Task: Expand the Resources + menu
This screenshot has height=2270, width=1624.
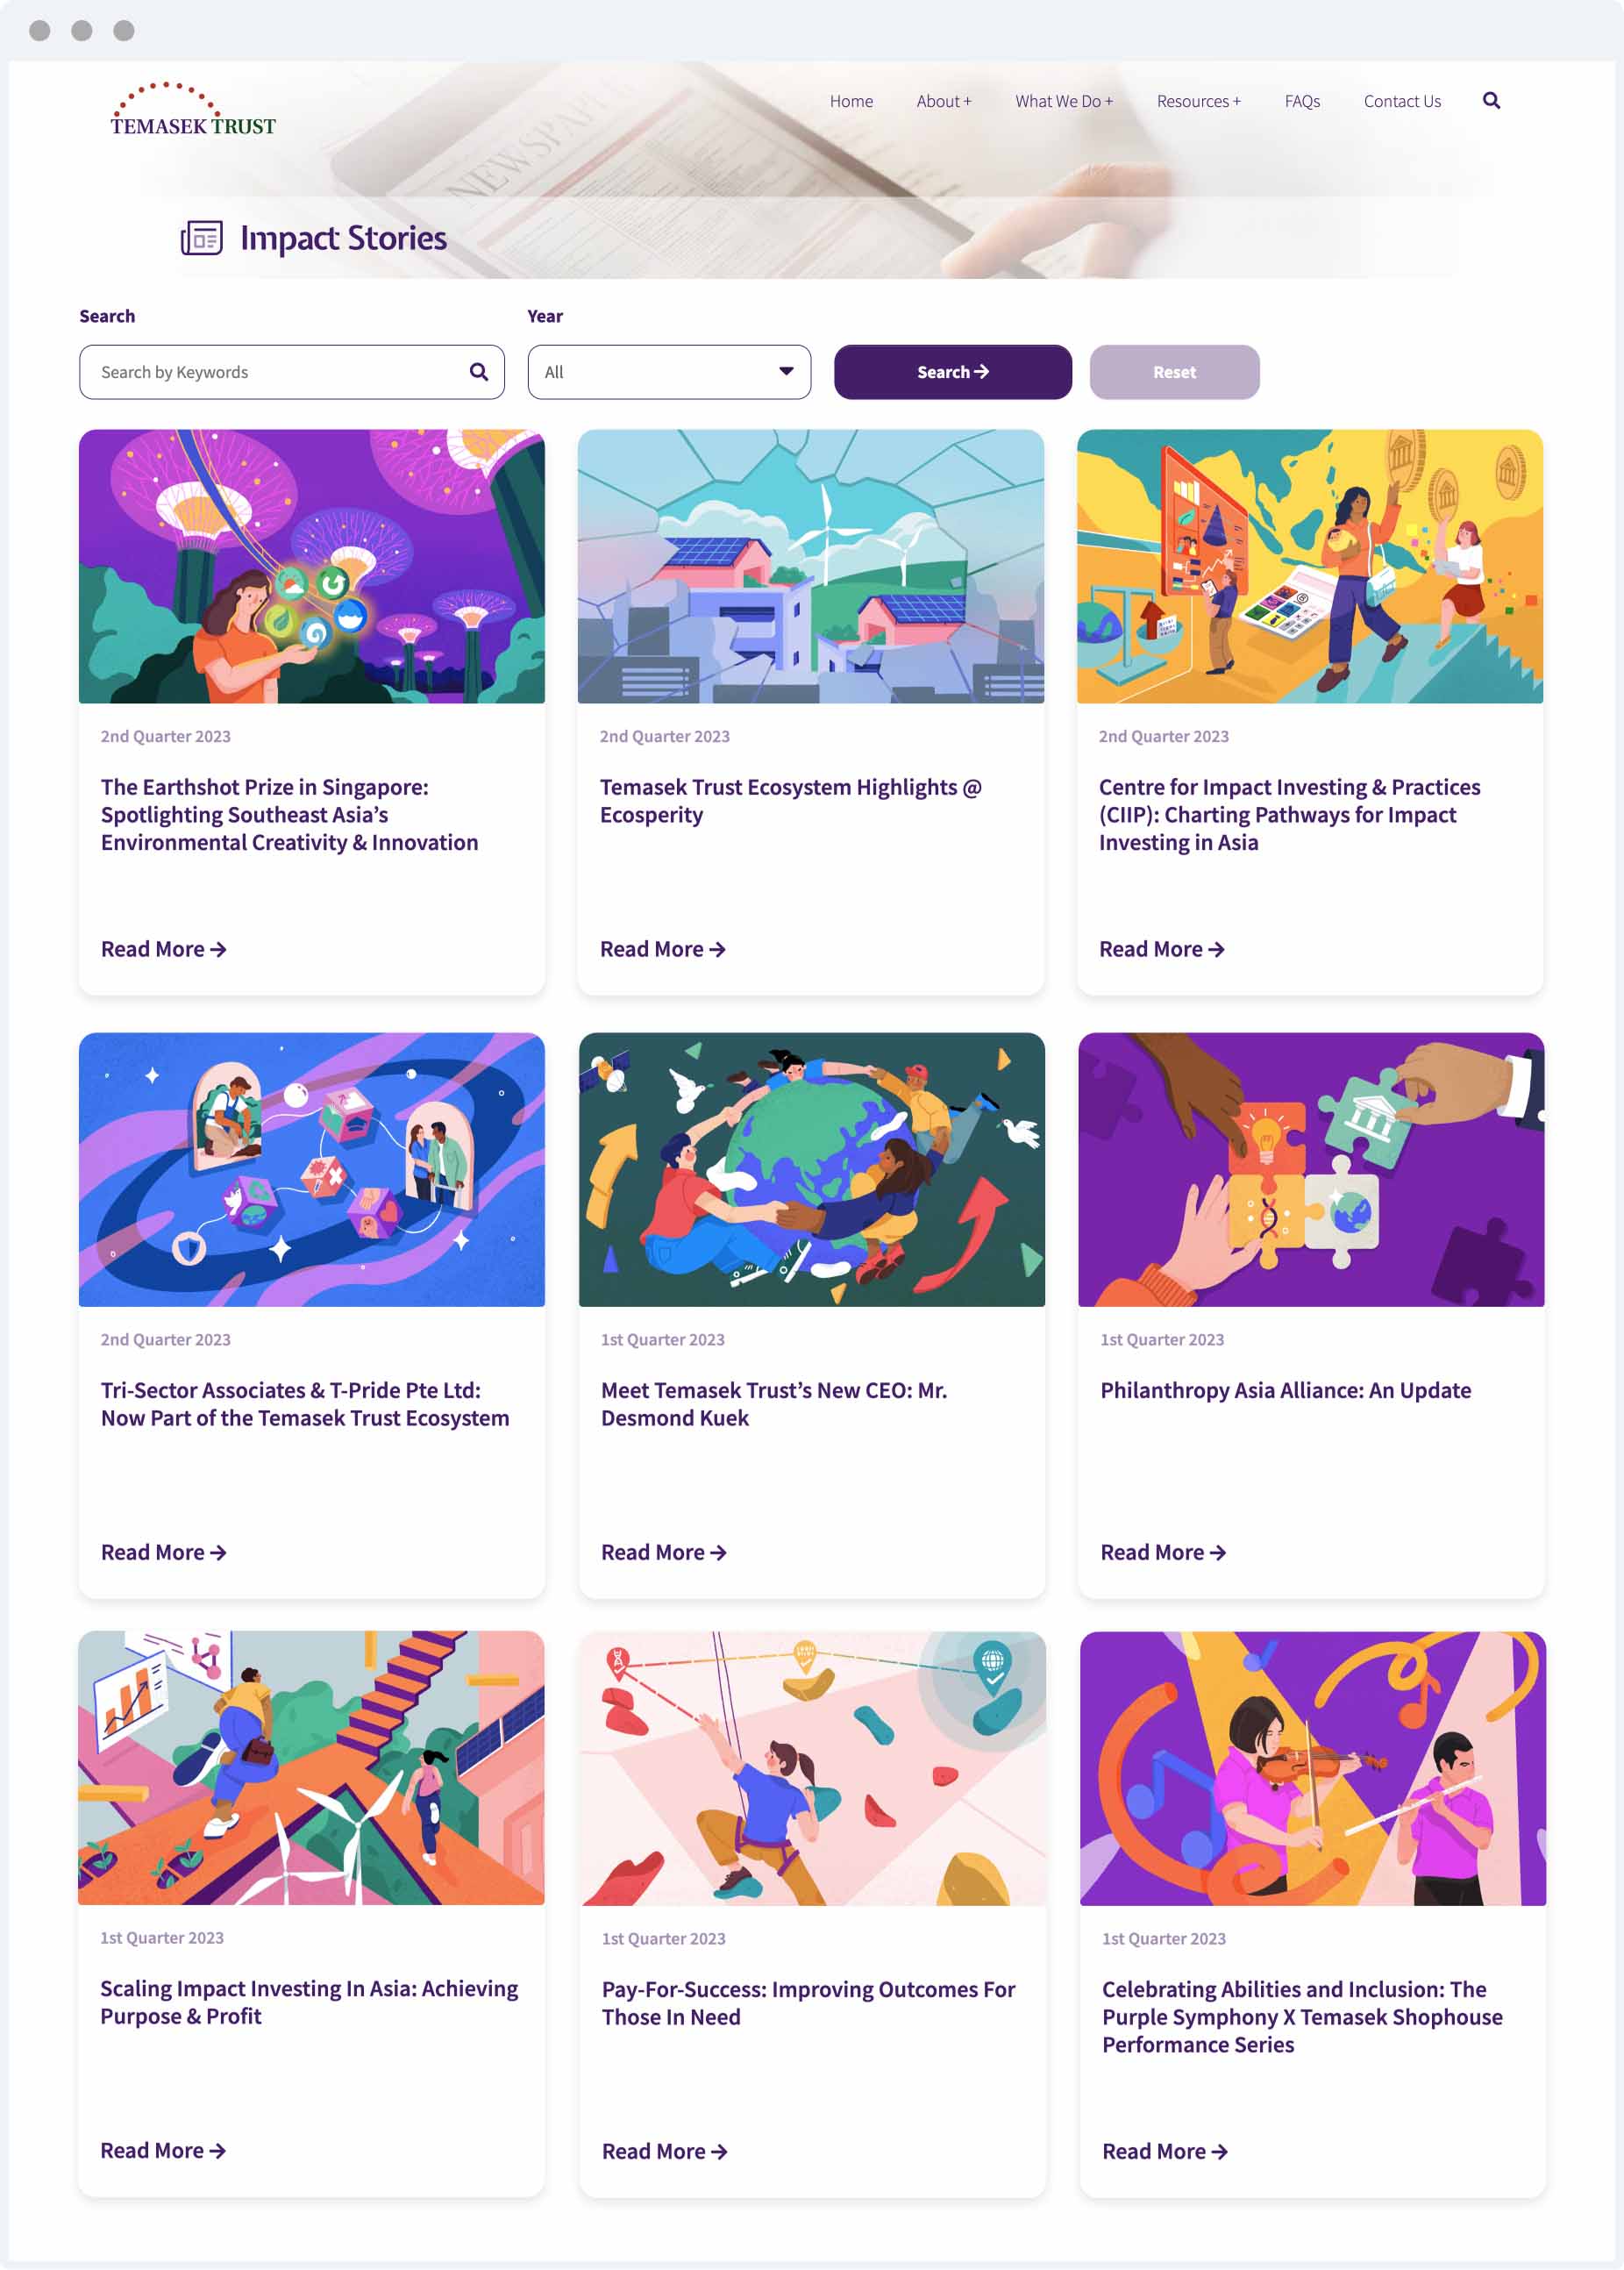Action: coord(1198,101)
